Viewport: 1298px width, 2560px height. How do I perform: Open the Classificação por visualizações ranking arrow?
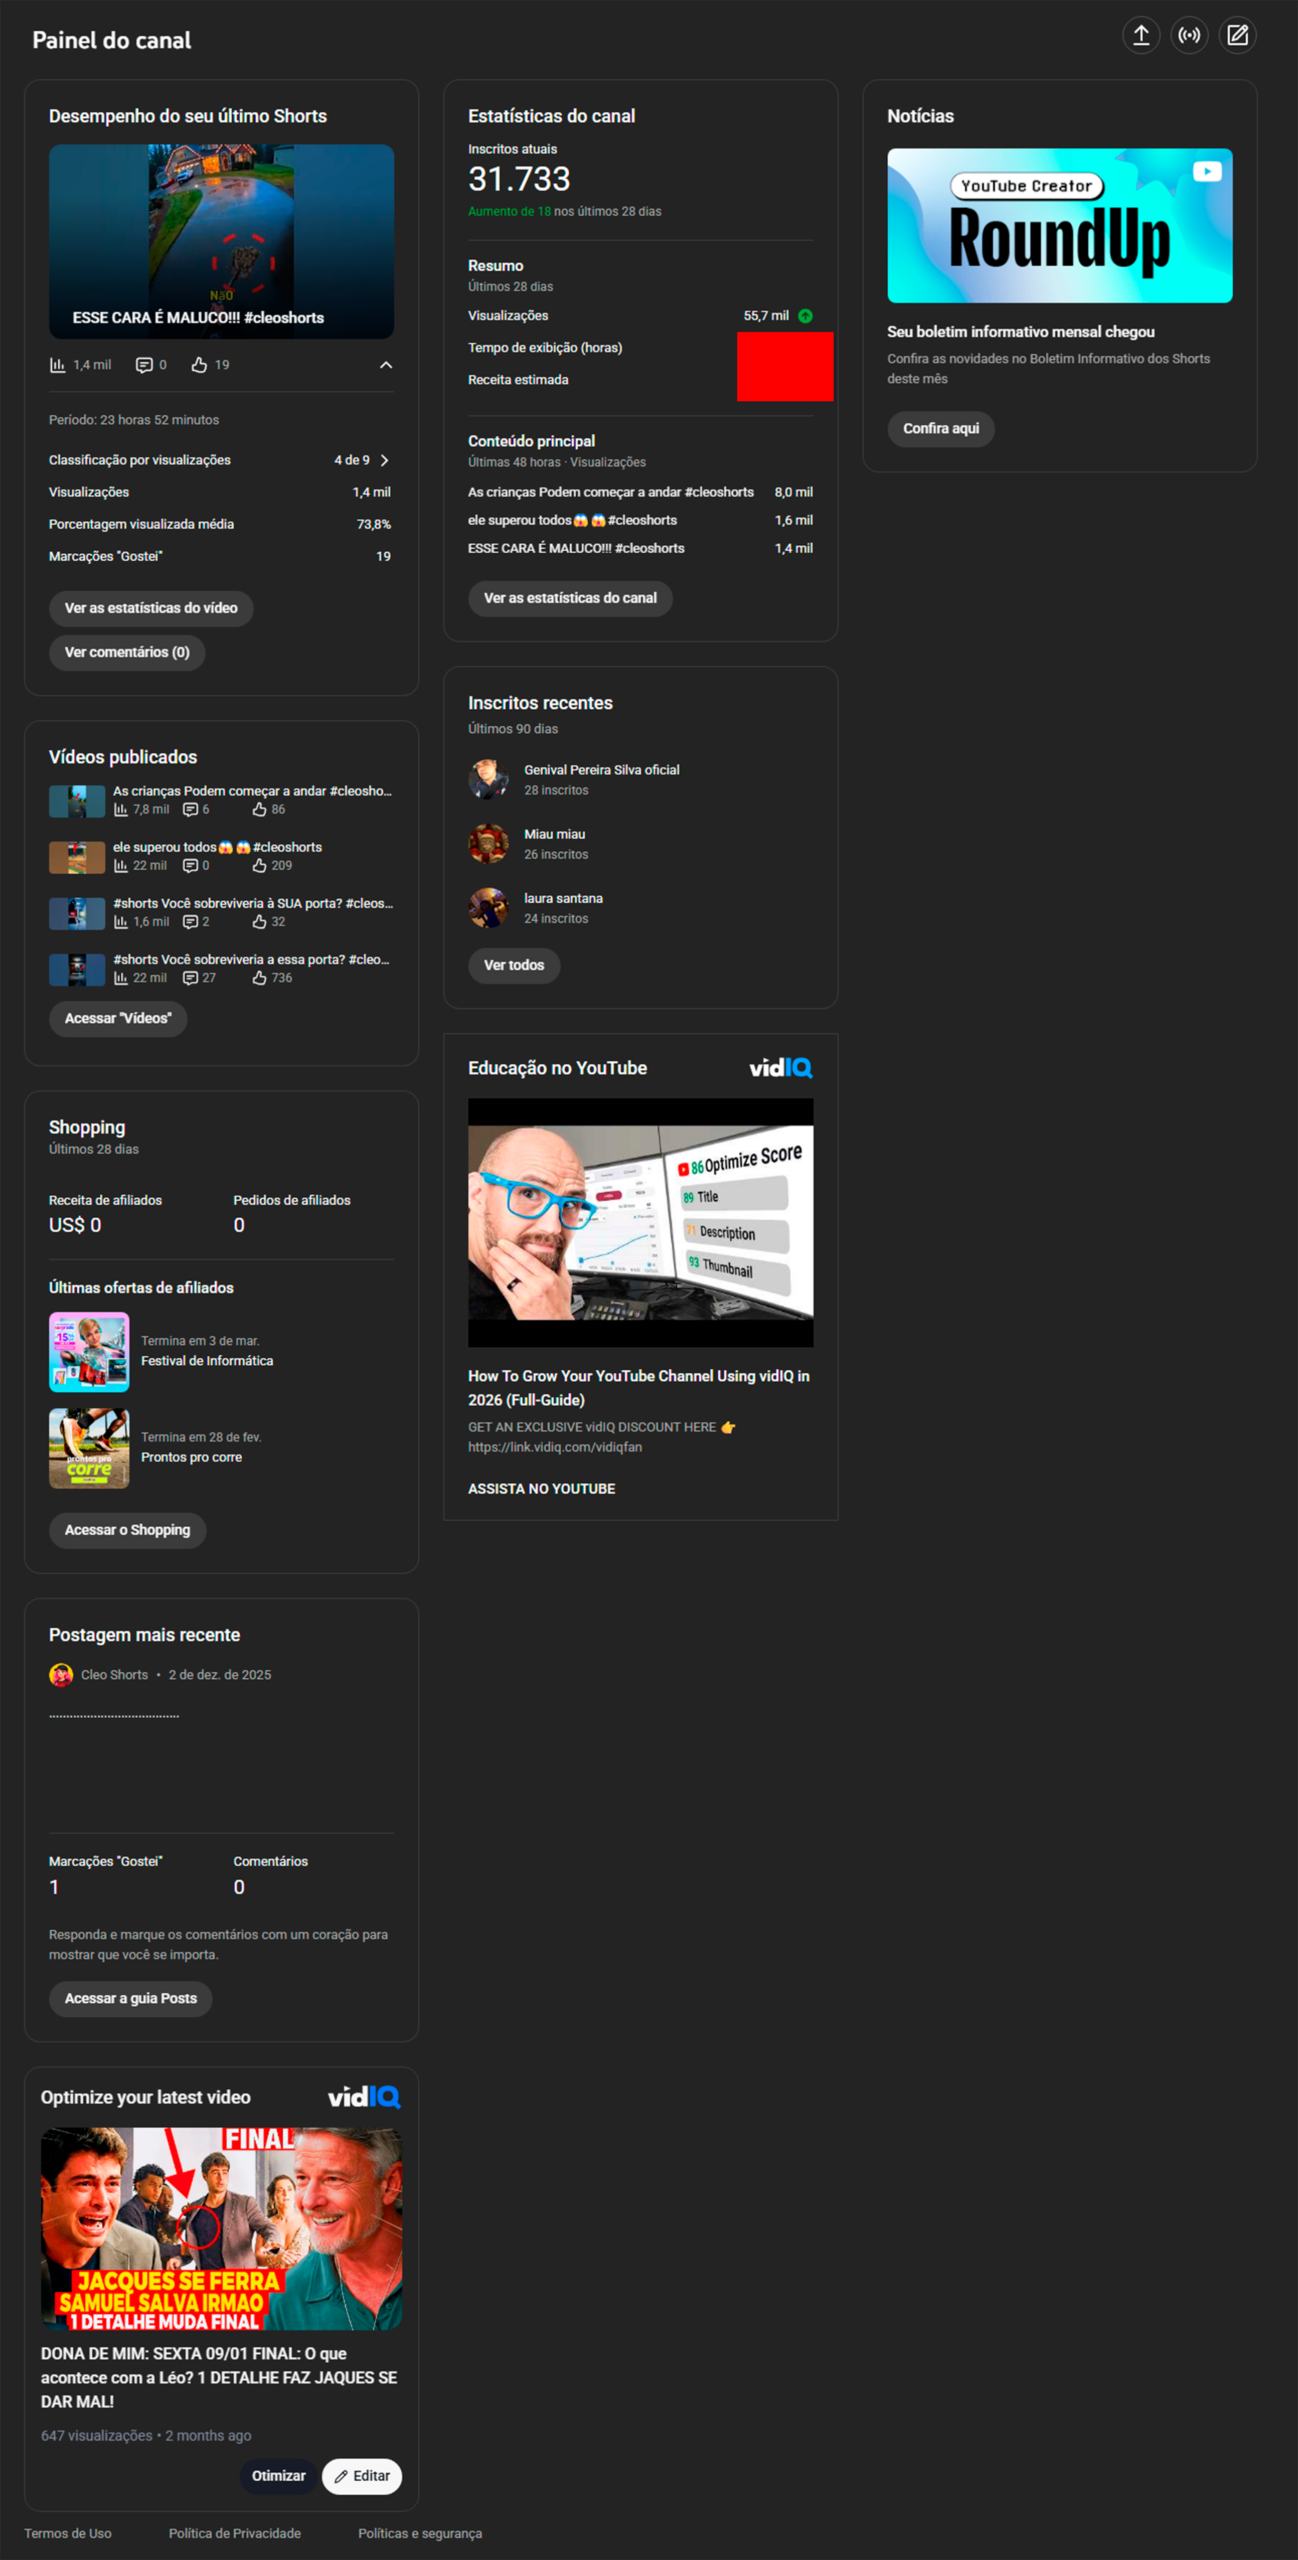pyautogui.click(x=385, y=460)
